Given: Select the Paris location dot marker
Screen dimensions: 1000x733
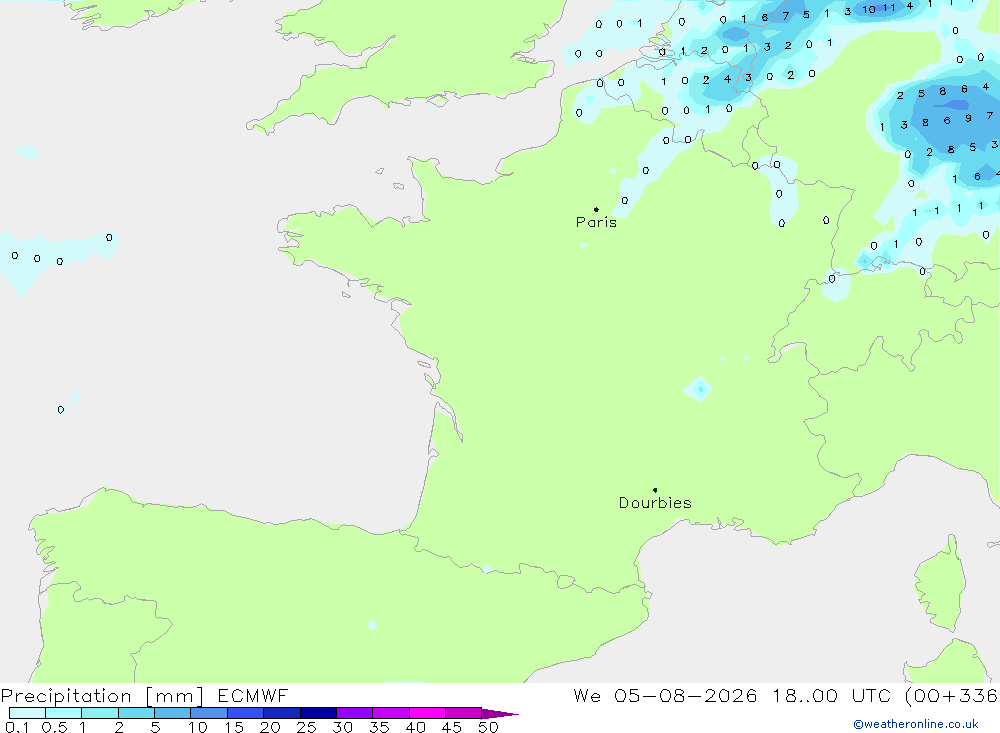Looking at the screenshot, I should (596, 209).
